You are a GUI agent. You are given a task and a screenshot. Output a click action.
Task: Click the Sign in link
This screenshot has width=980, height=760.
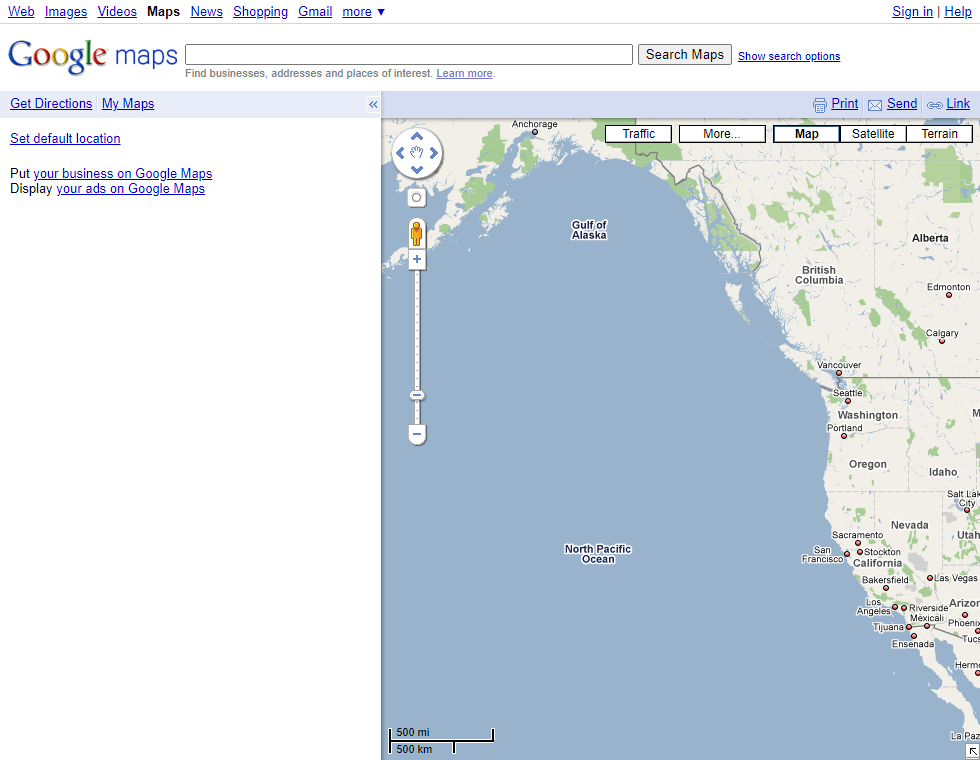coord(912,12)
